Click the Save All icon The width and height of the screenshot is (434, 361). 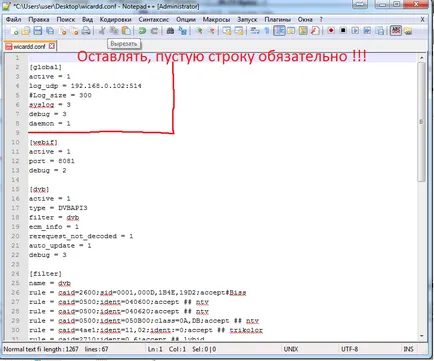click(x=50, y=31)
